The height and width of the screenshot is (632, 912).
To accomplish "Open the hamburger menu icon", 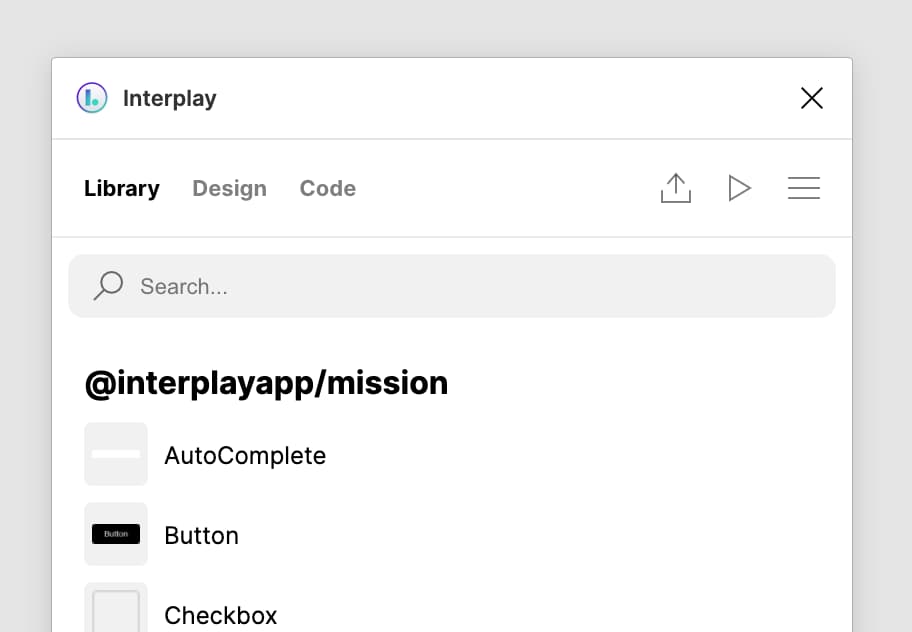I will tap(804, 188).
